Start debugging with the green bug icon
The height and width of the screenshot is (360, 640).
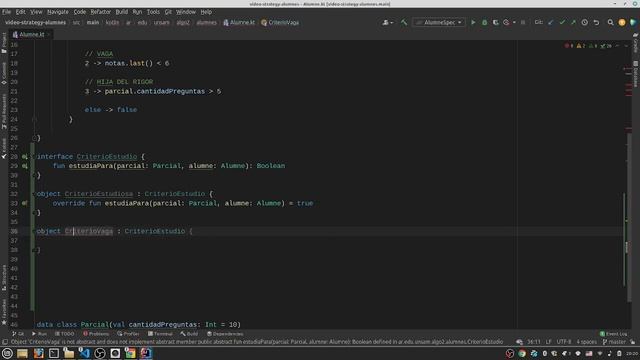point(484,22)
